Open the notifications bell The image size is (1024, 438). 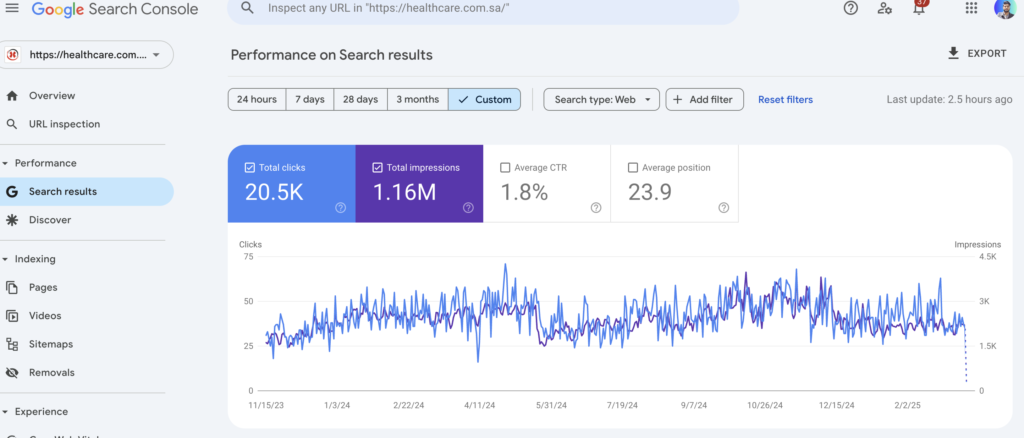[x=920, y=8]
